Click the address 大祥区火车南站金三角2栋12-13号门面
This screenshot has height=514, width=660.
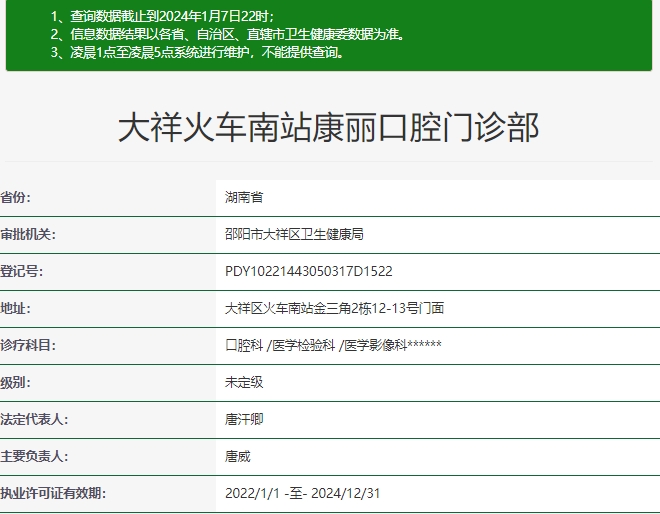[x=334, y=308]
